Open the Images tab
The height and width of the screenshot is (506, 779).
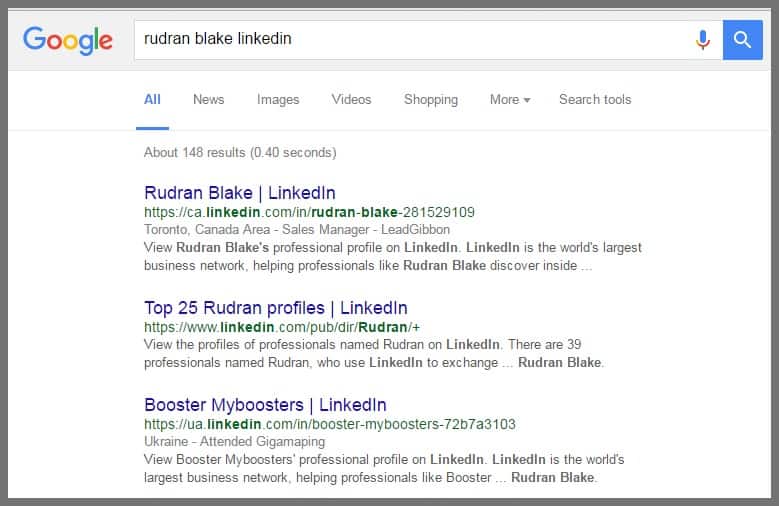click(278, 100)
